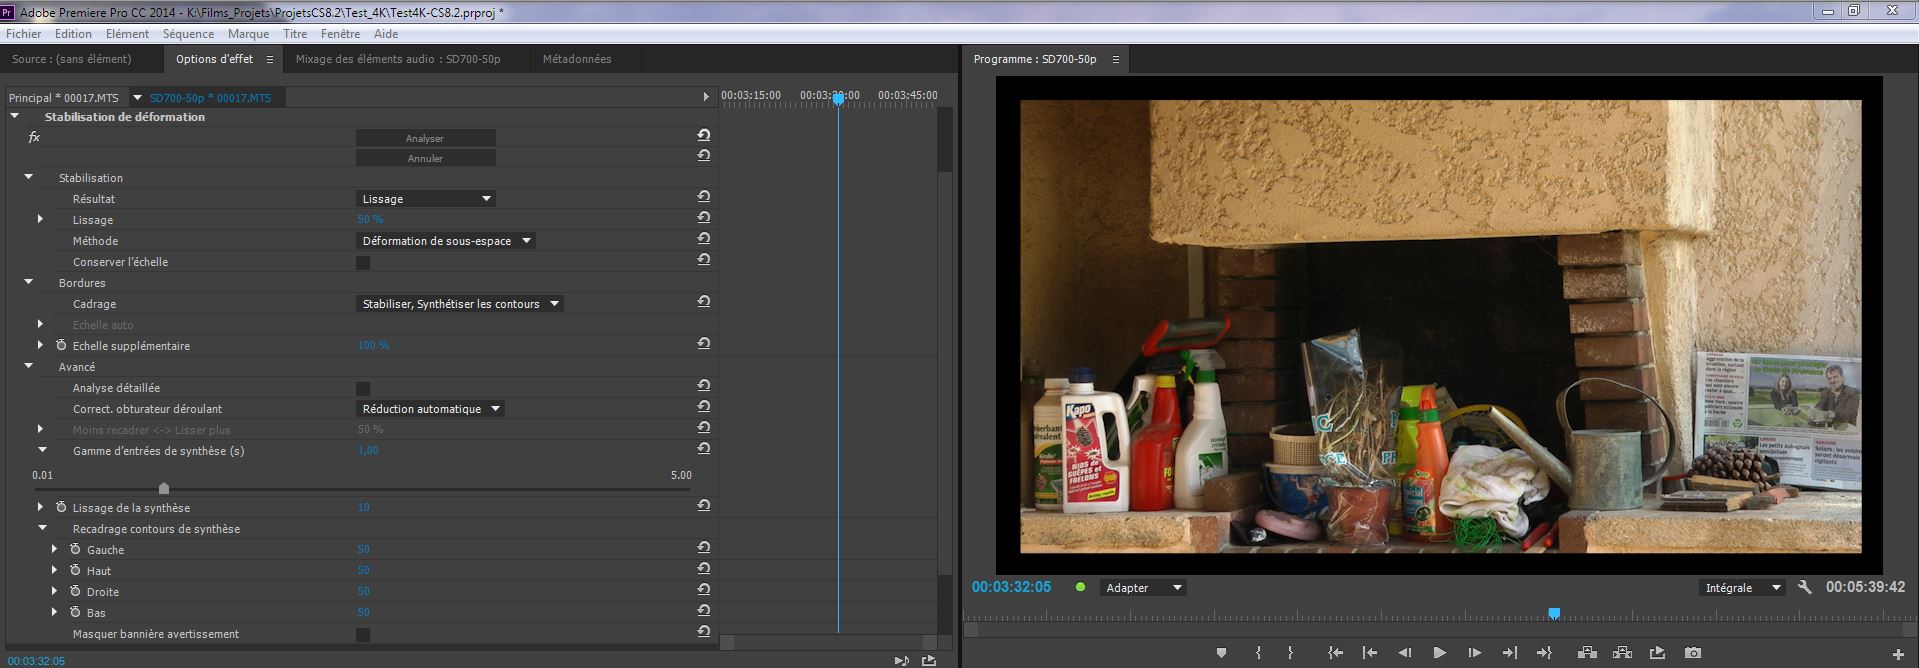Image resolution: width=1919 pixels, height=668 pixels.
Task: Click the Lift button in Program monitor
Action: (x=1587, y=653)
